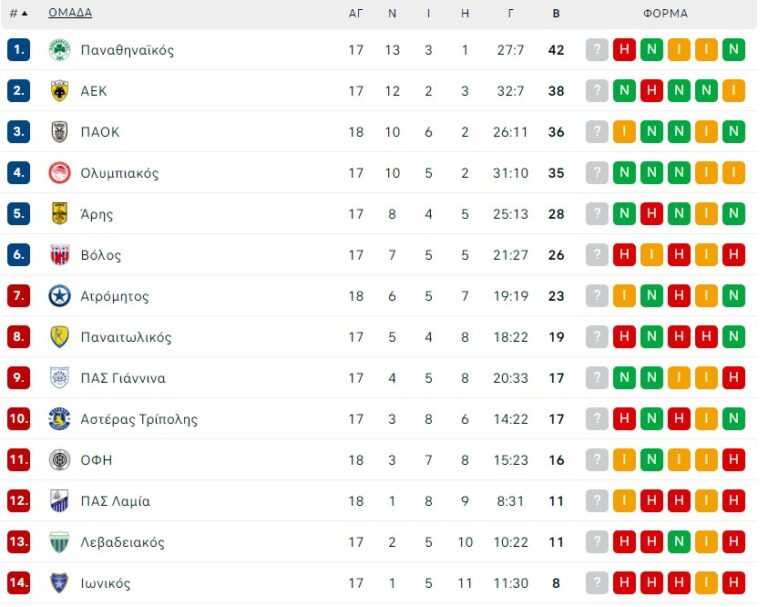Click the ΦΟΡΜΑ column header
The height and width of the screenshot is (607, 768).
pyautogui.click(x=665, y=13)
